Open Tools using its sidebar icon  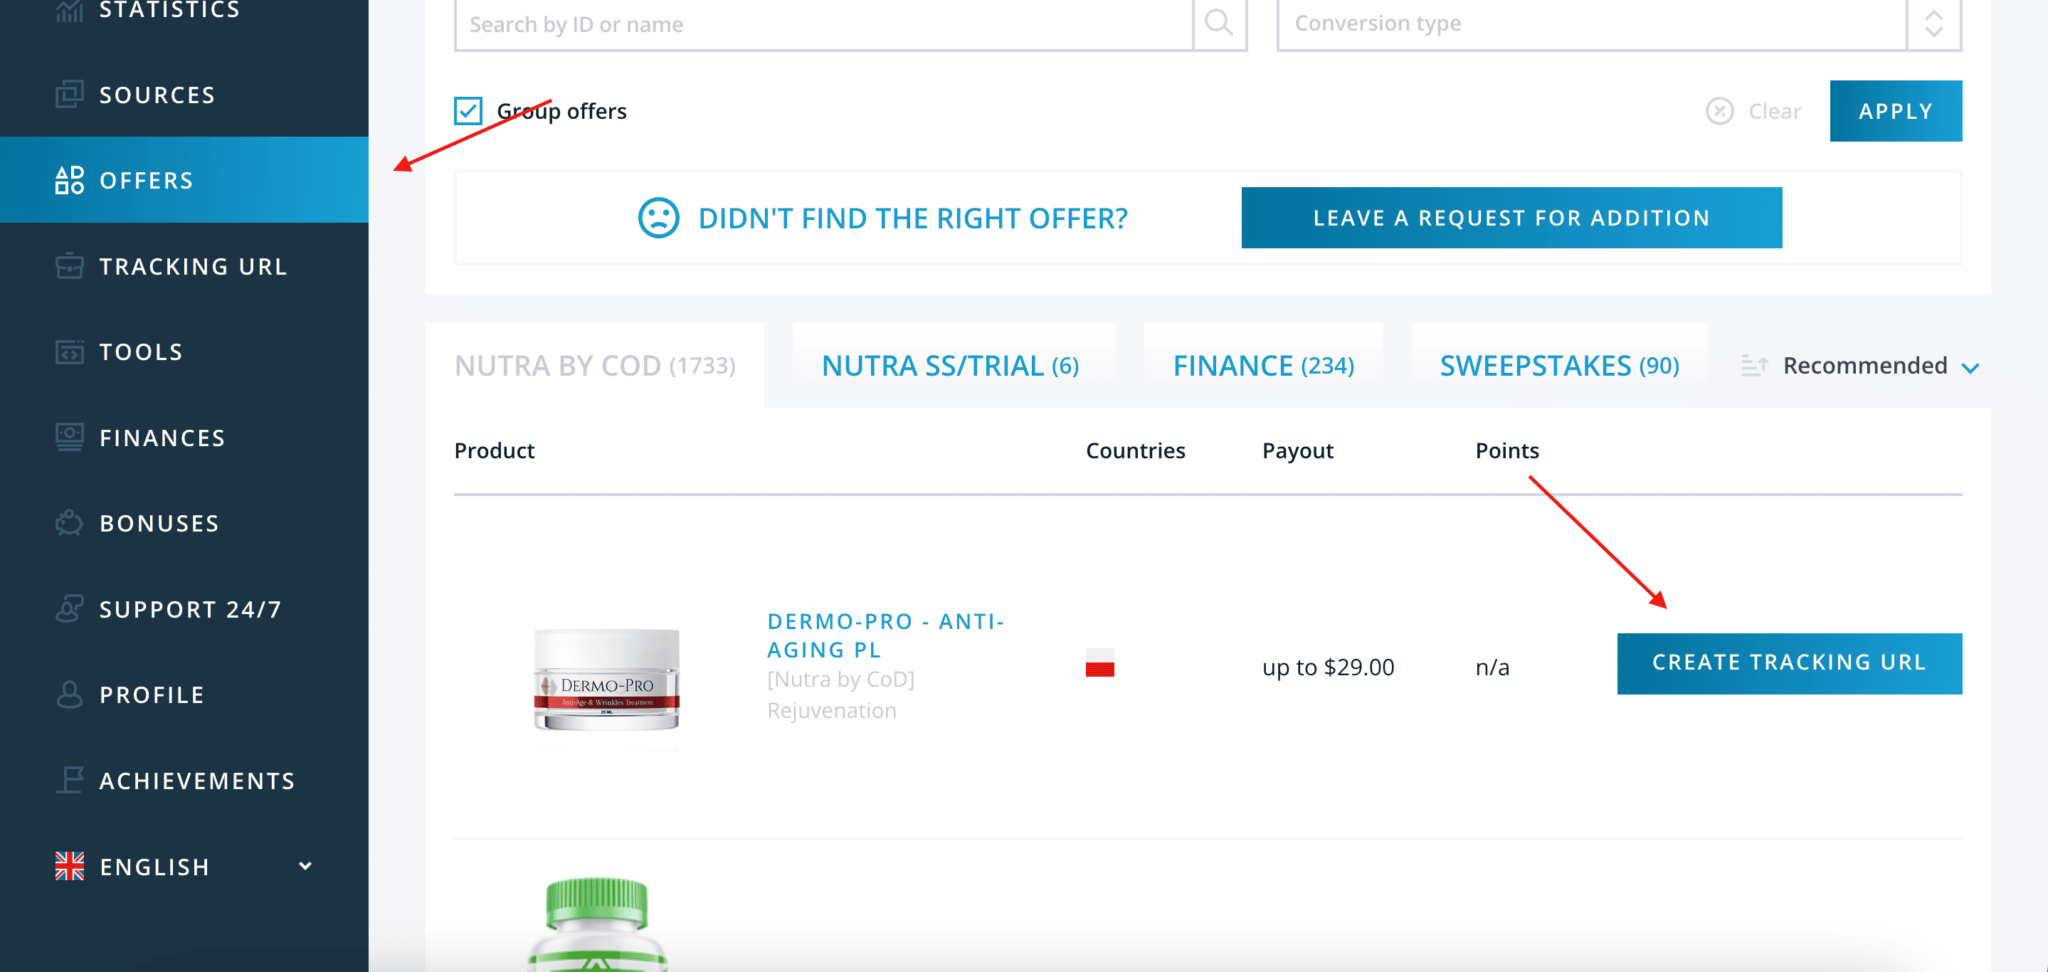tap(68, 351)
